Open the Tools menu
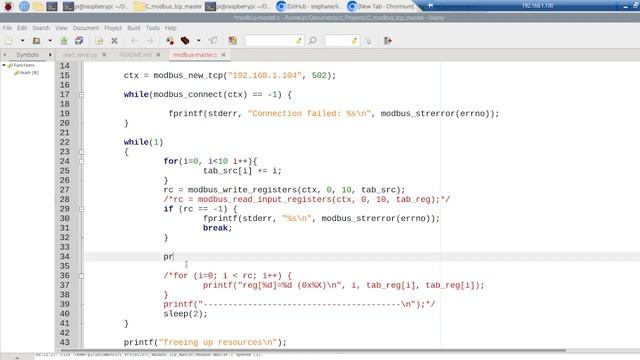Image resolution: width=640 pixels, height=360 pixels. tap(153, 28)
